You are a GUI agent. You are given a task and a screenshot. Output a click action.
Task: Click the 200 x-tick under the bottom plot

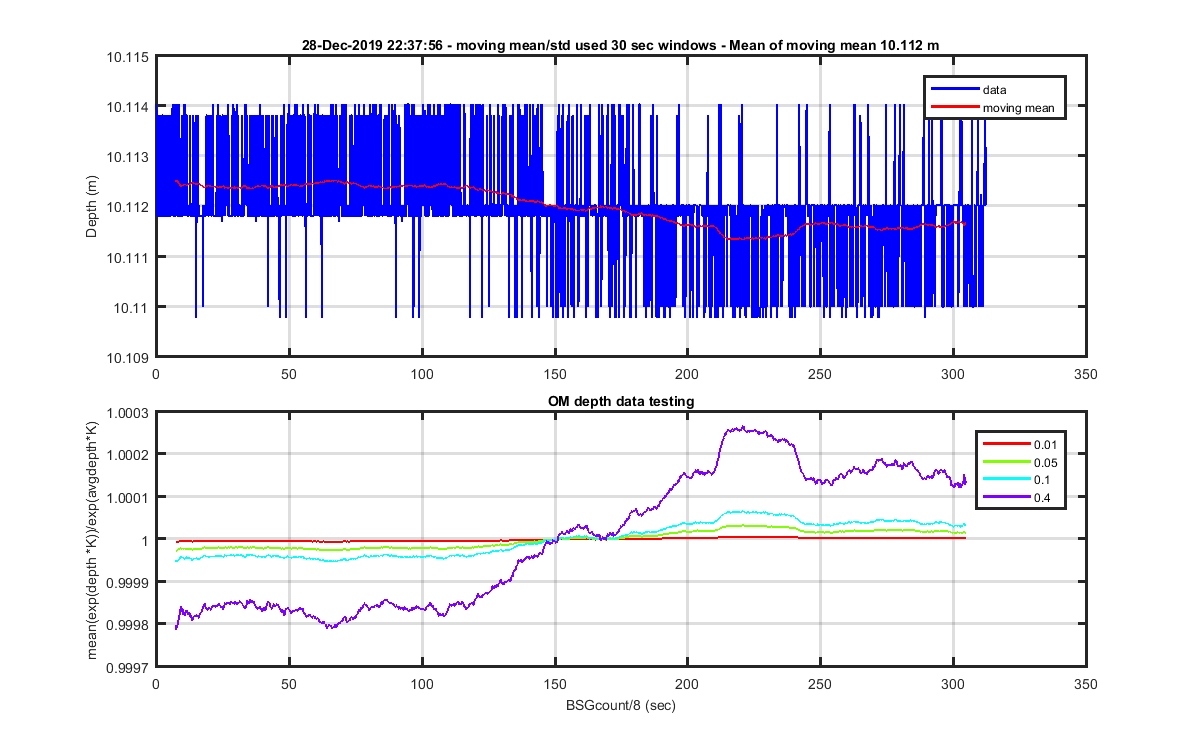tap(687, 684)
